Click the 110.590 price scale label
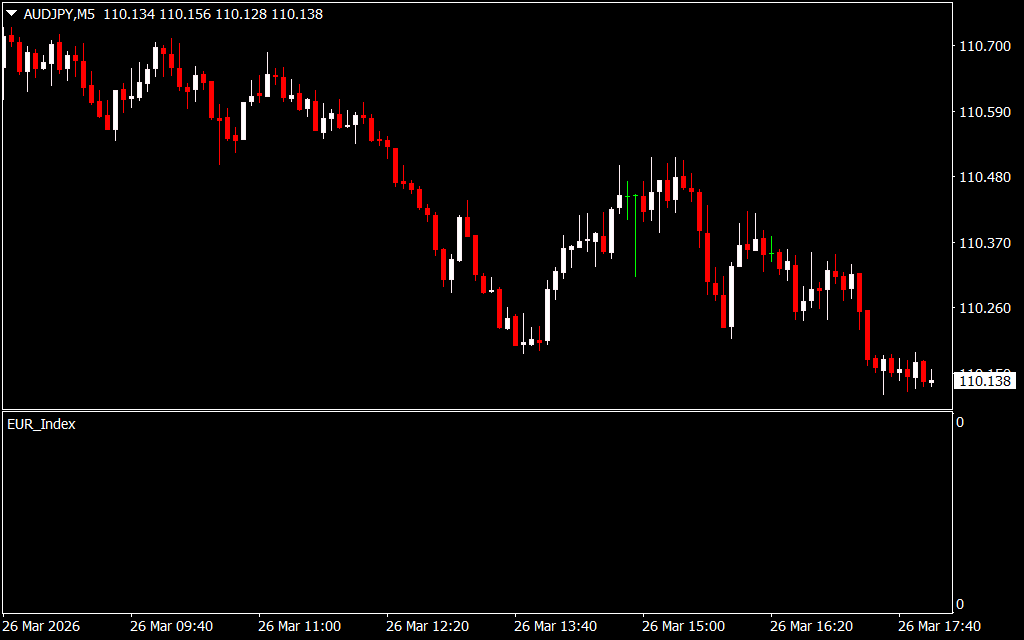 pos(985,112)
